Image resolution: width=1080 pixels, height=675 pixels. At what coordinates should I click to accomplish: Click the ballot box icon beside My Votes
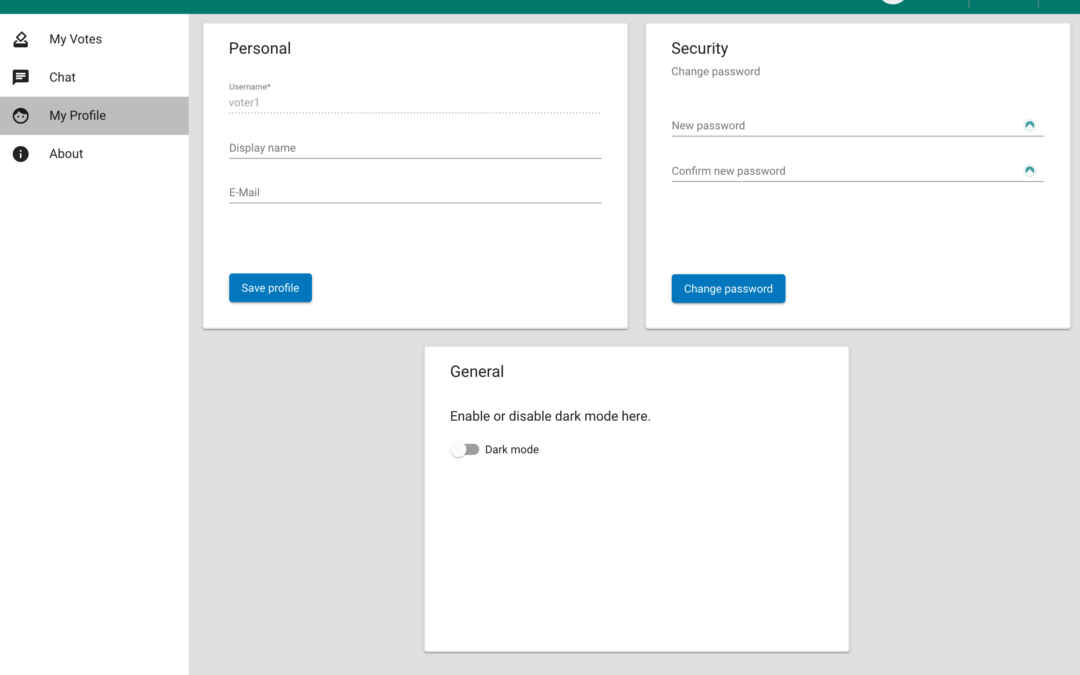[20, 40]
